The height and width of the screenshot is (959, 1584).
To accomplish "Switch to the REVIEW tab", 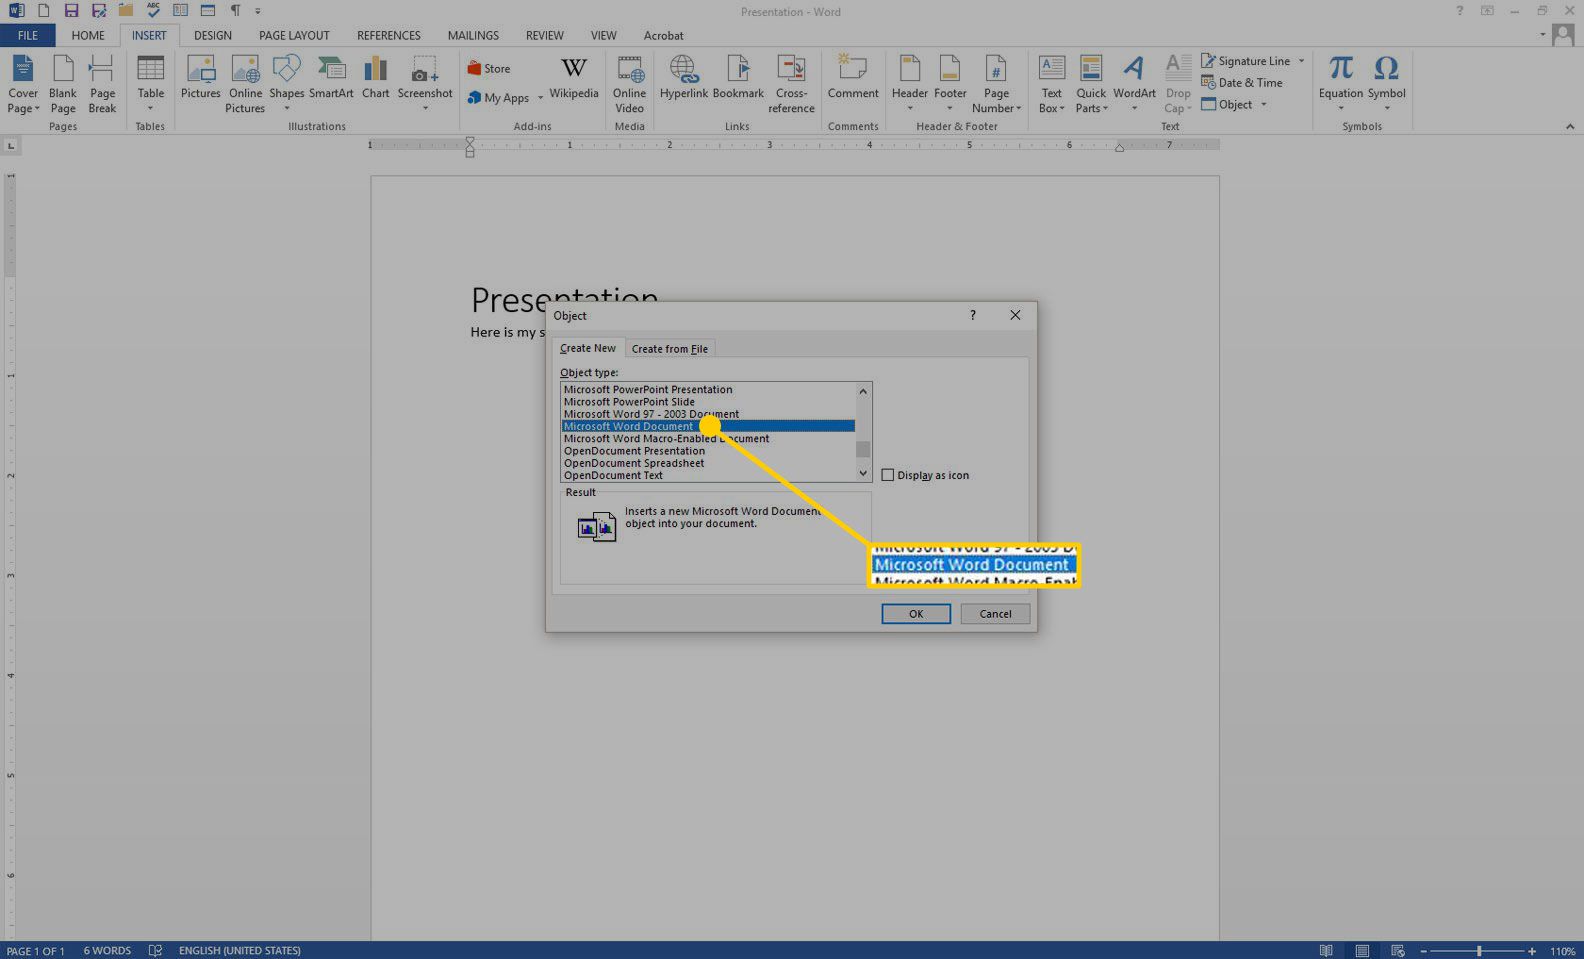I will [545, 35].
